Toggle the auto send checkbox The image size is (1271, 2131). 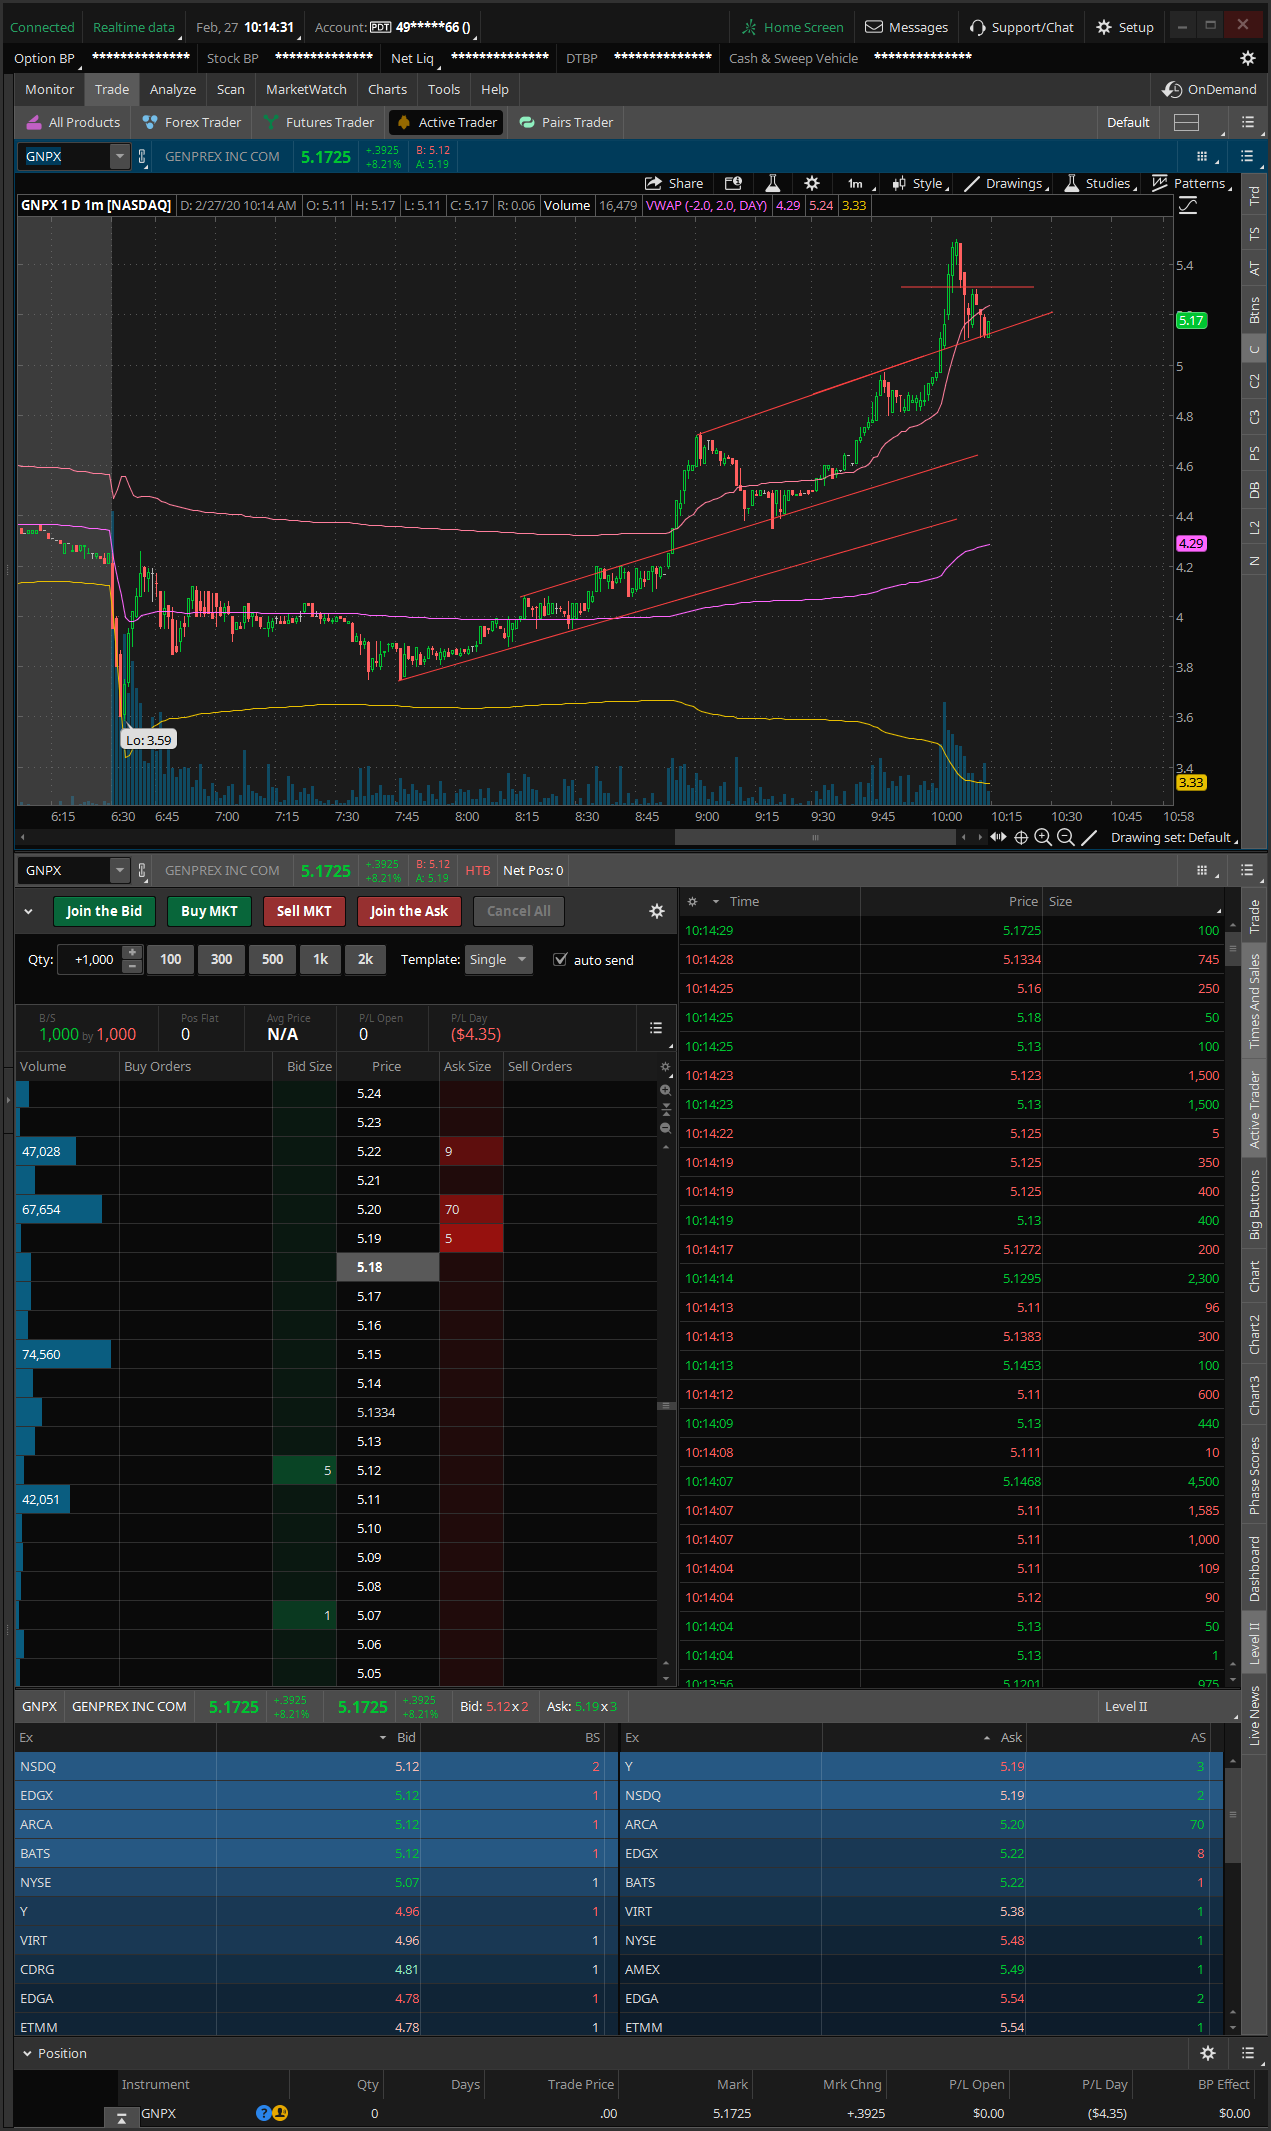561,959
